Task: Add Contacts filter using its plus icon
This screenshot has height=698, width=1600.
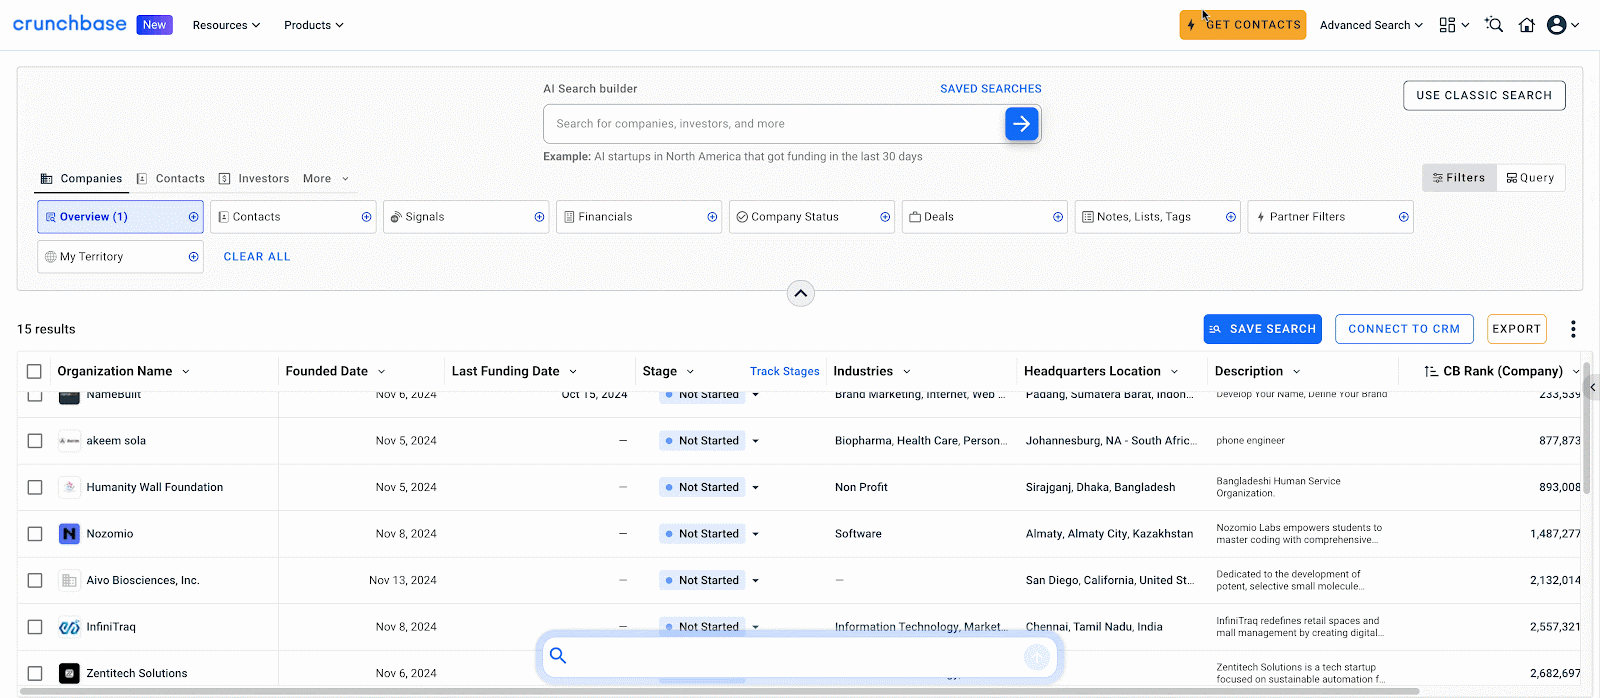Action: (x=366, y=217)
